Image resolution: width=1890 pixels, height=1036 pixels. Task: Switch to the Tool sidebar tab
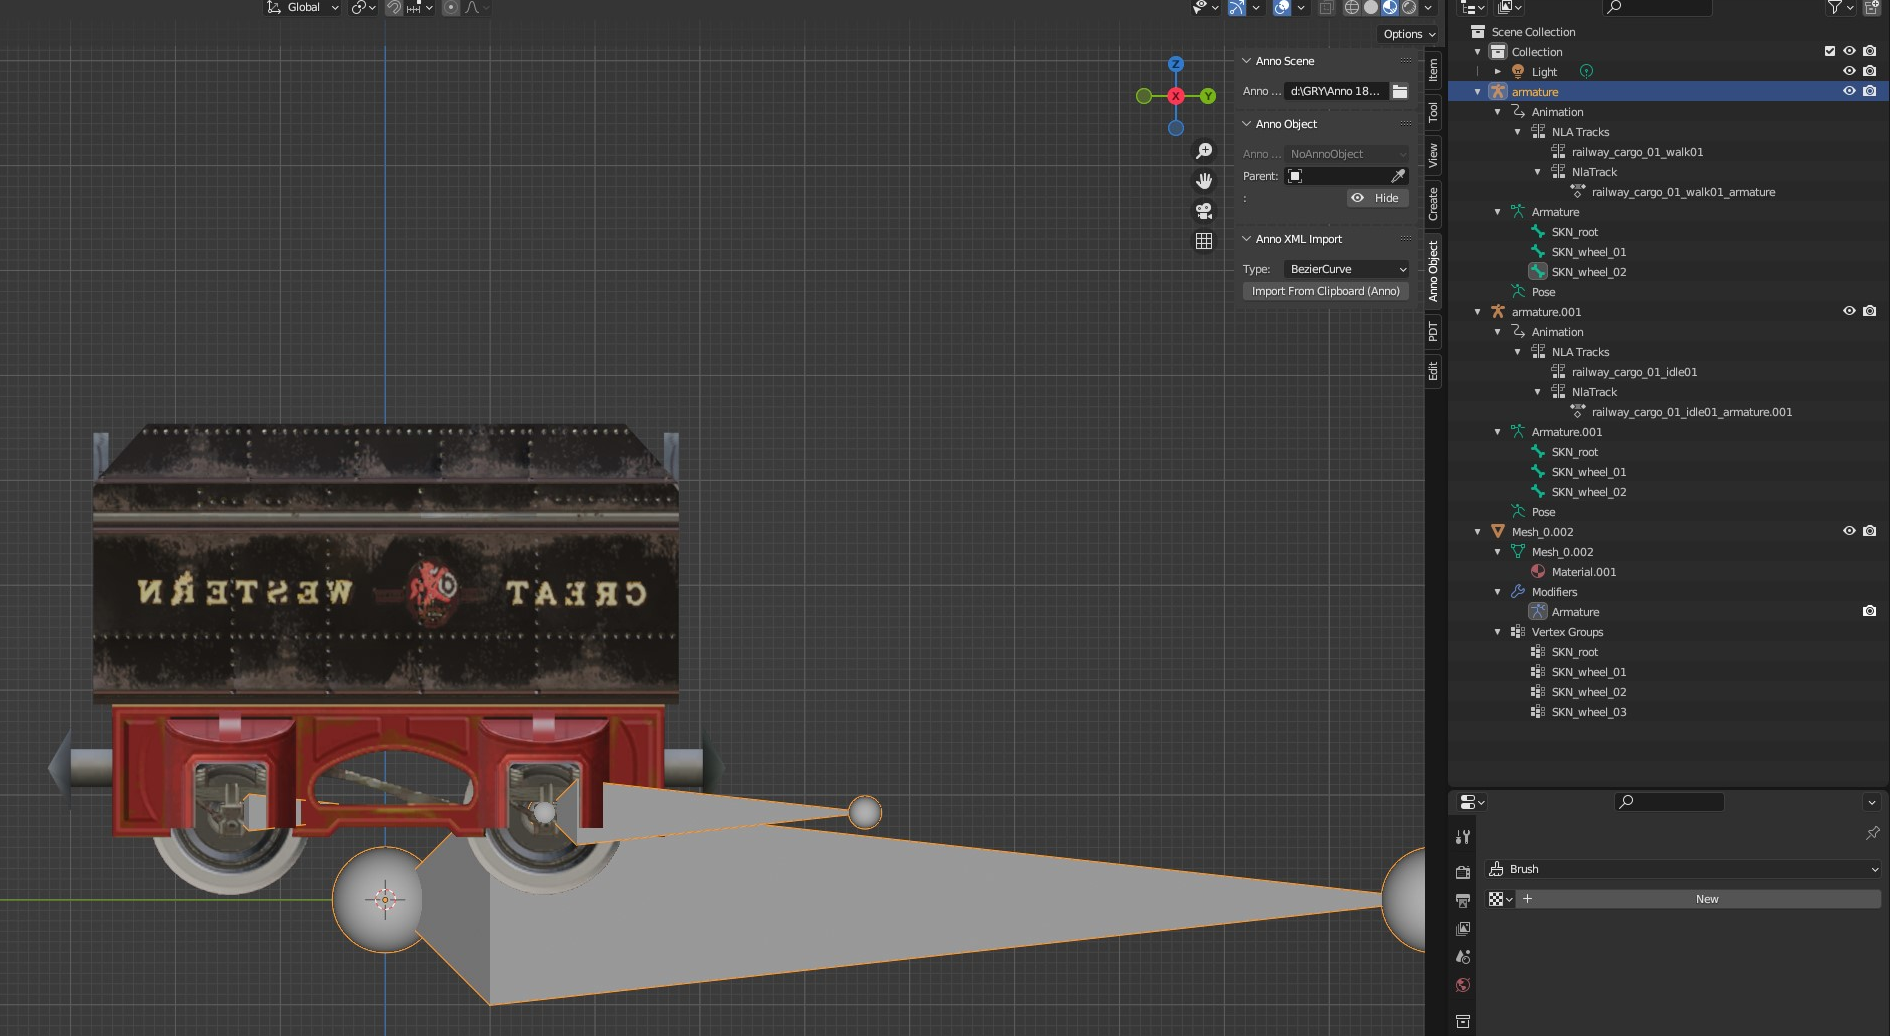pos(1433,112)
